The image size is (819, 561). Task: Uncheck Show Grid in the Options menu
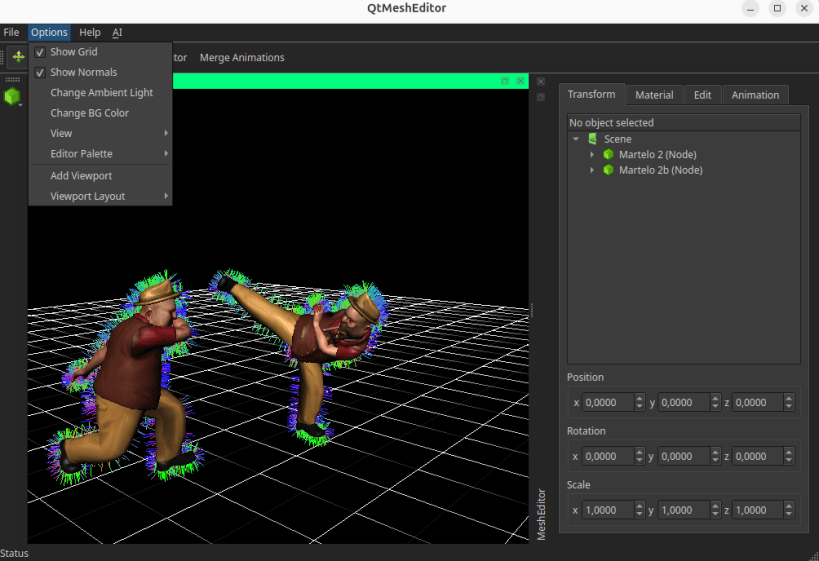click(73, 52)
